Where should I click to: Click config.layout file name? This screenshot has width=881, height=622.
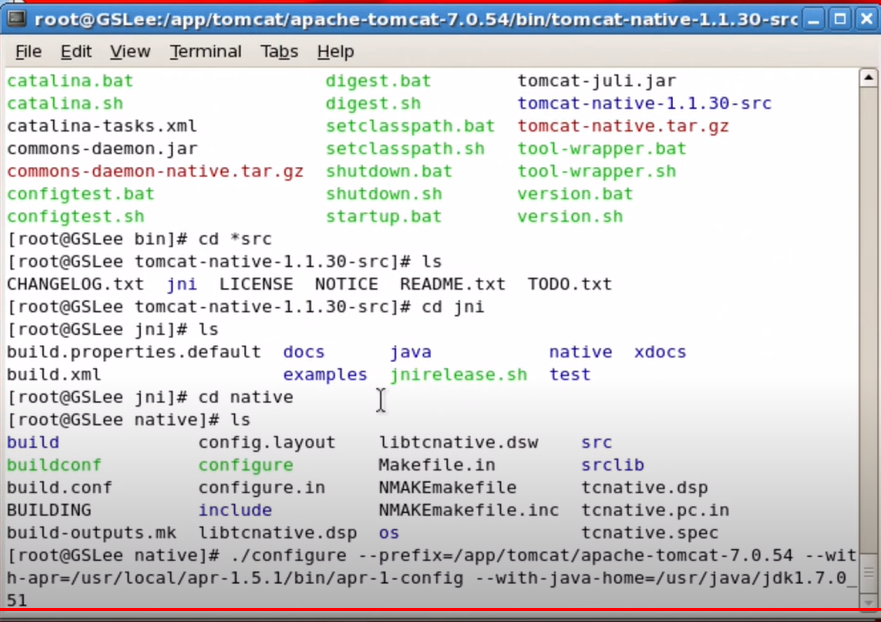point(267,442)
